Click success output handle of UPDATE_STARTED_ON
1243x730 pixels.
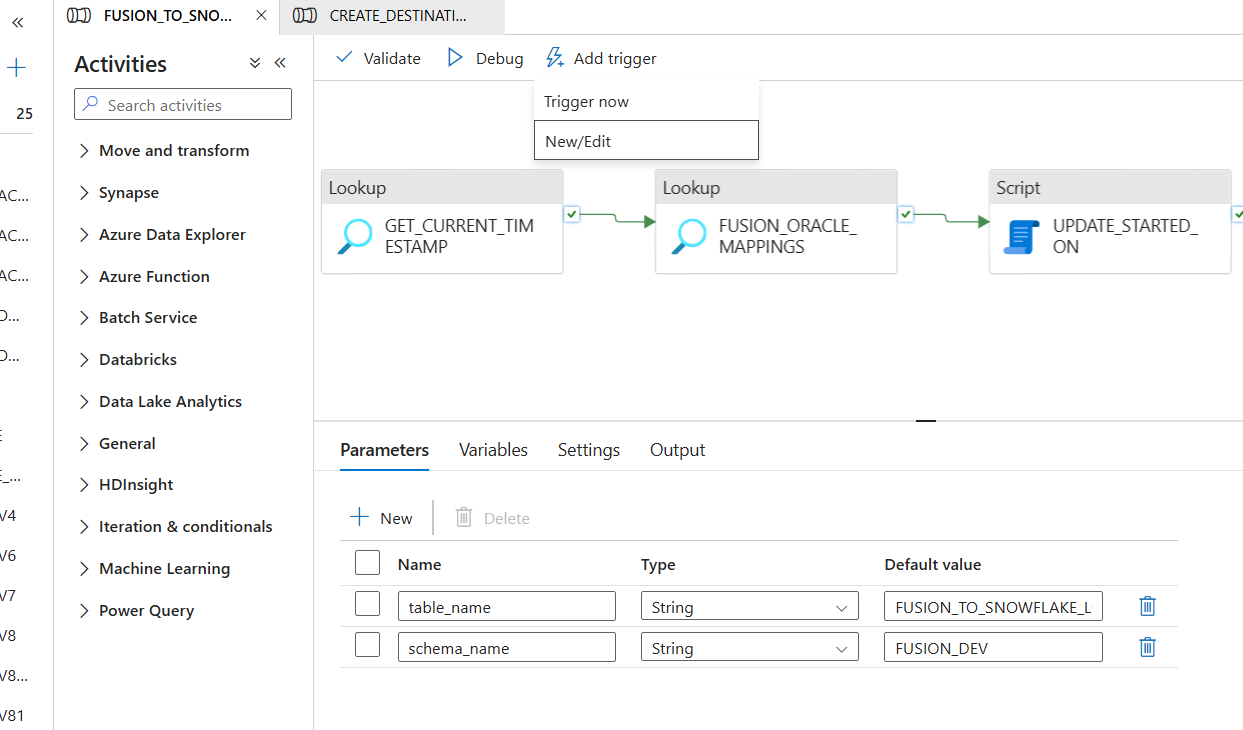coord(1238,214)
